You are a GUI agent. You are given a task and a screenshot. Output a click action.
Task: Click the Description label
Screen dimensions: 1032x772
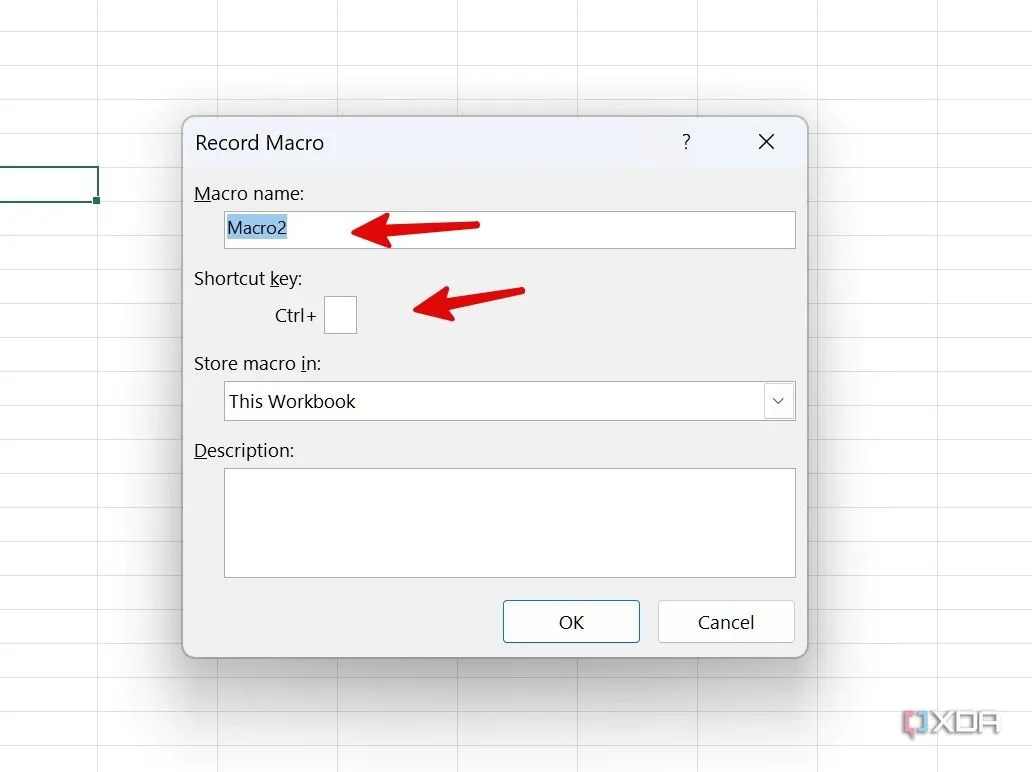(244, 451)
